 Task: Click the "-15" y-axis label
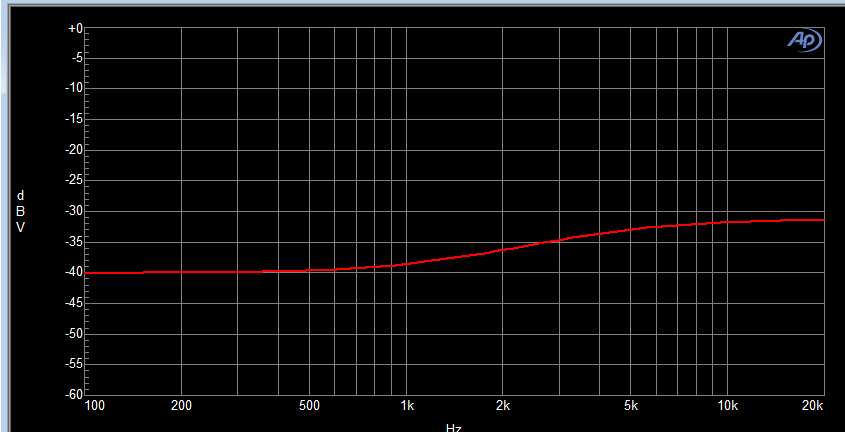[74, 119]
